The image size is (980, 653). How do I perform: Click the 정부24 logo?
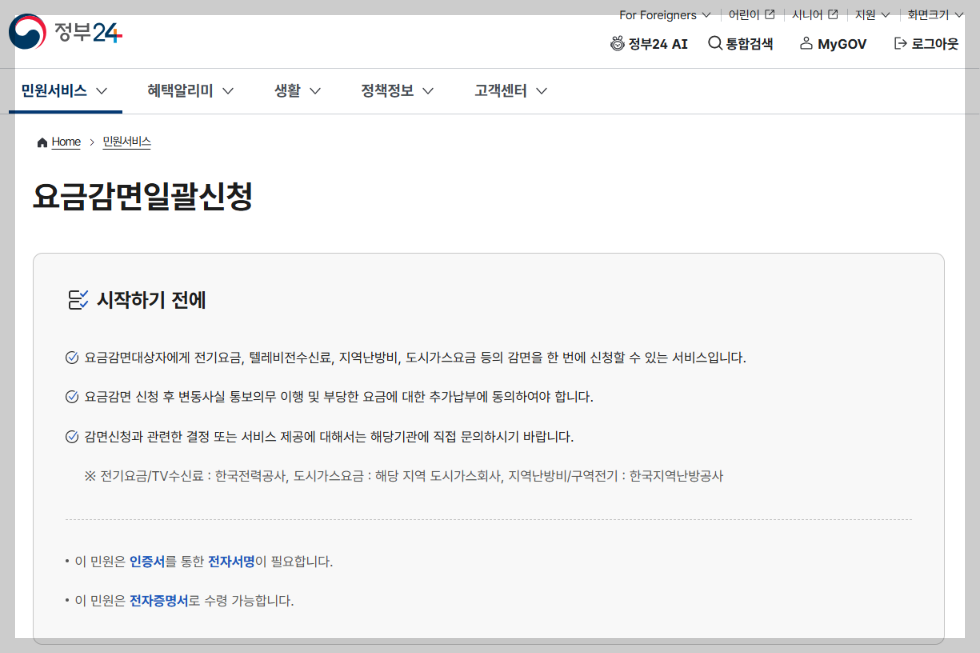click(x=66, y=31)
